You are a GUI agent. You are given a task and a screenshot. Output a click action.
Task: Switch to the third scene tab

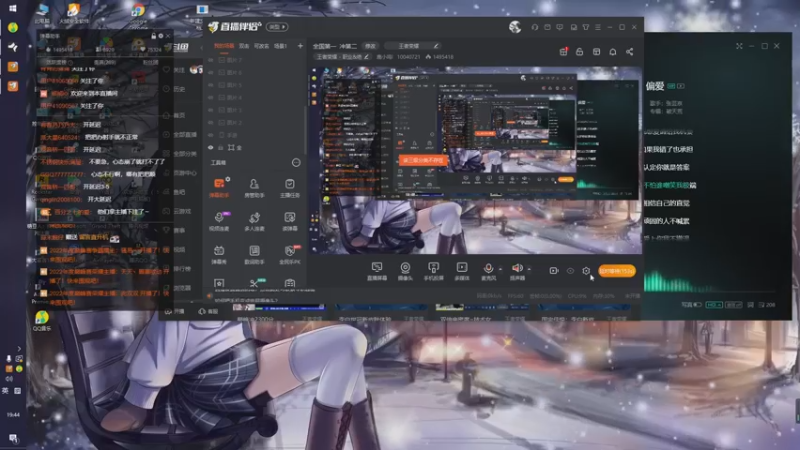click(x=261, y=46)
